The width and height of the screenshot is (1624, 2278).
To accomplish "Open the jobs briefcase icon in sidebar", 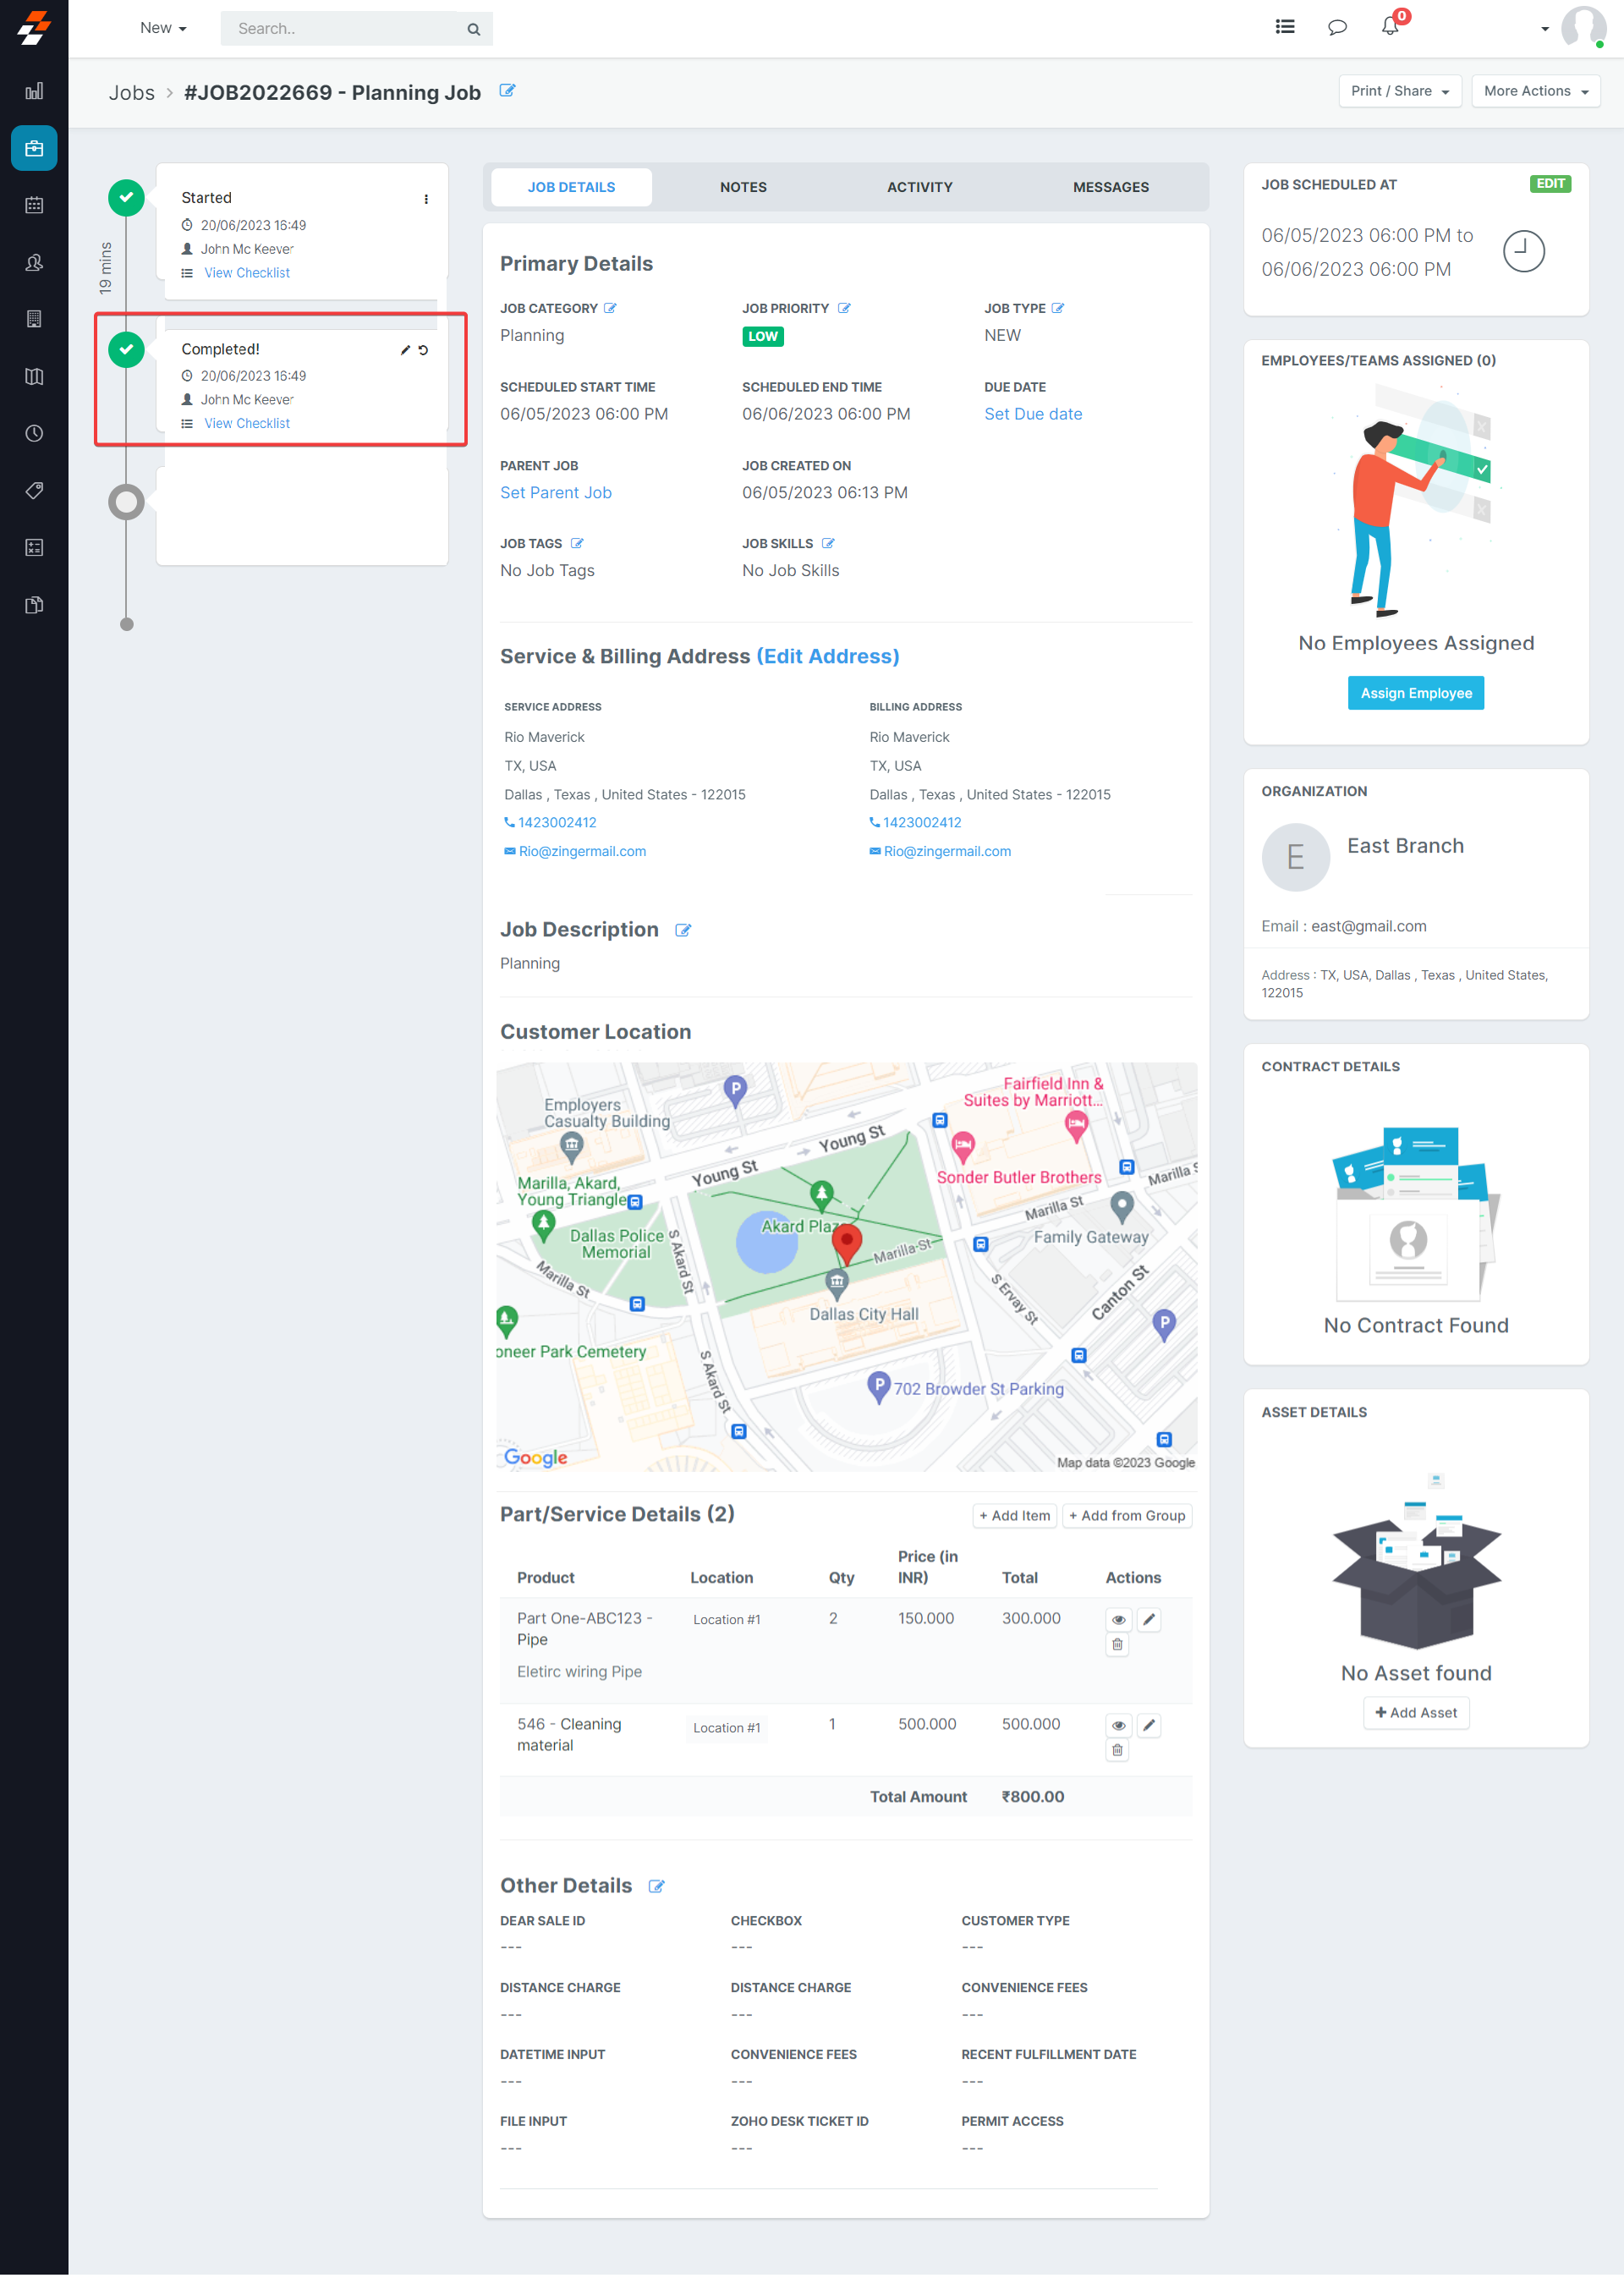I will pyautogui.click(x=34, y=148).
